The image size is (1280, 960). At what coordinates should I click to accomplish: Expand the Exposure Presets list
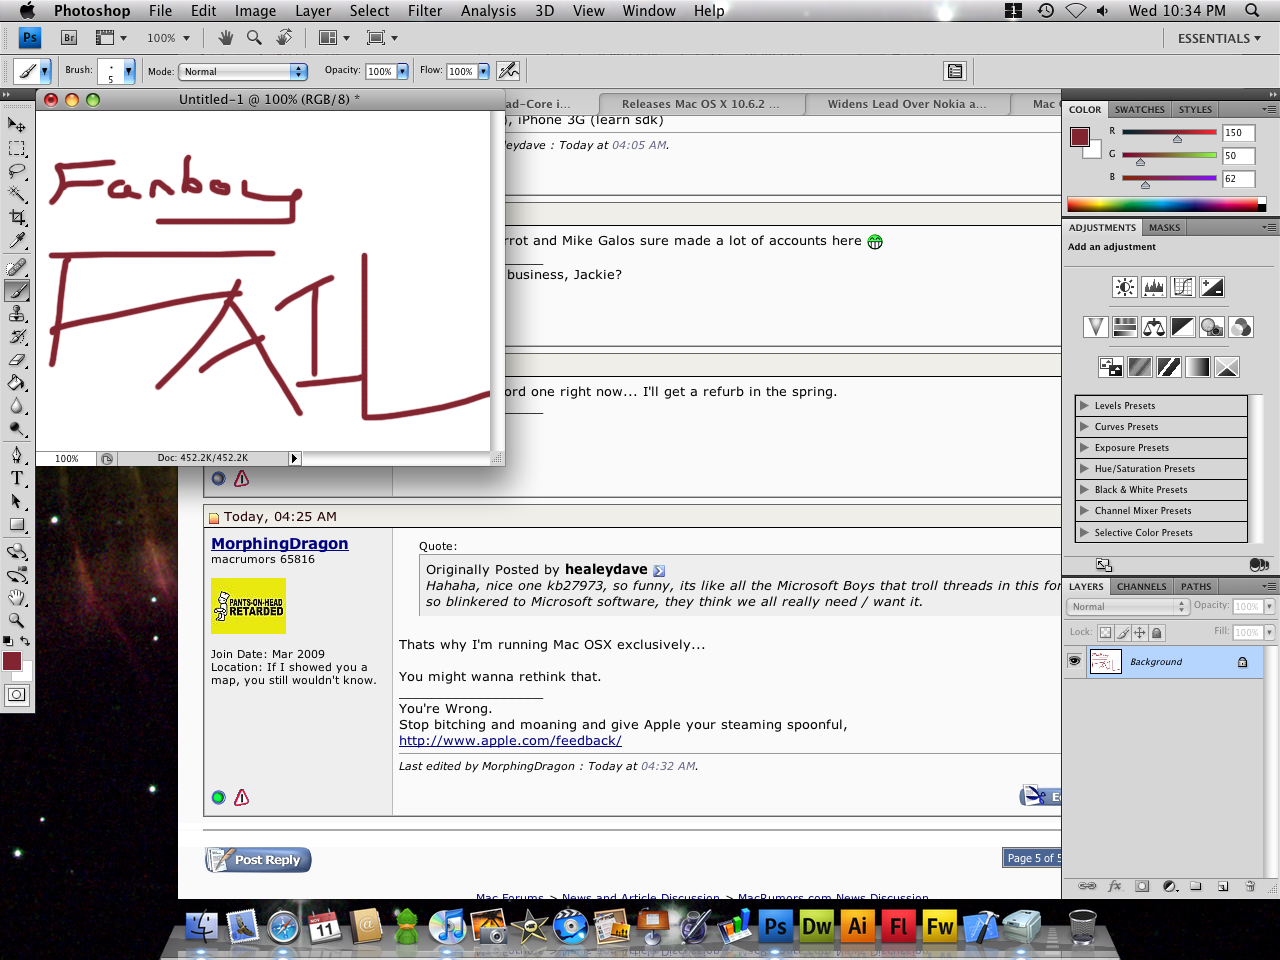point(1084,447)
